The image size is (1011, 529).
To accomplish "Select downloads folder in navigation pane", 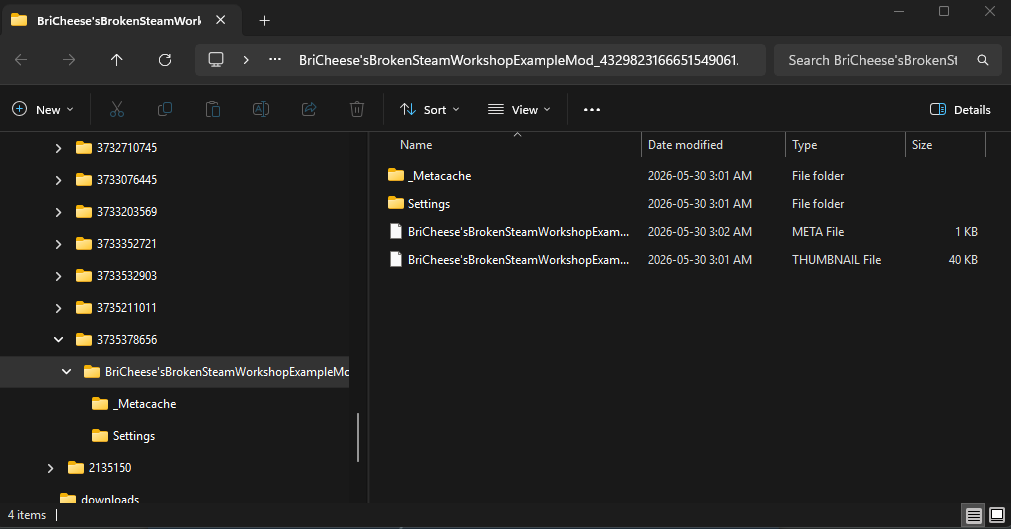I will pyautogui.click(x=110, y=499).
